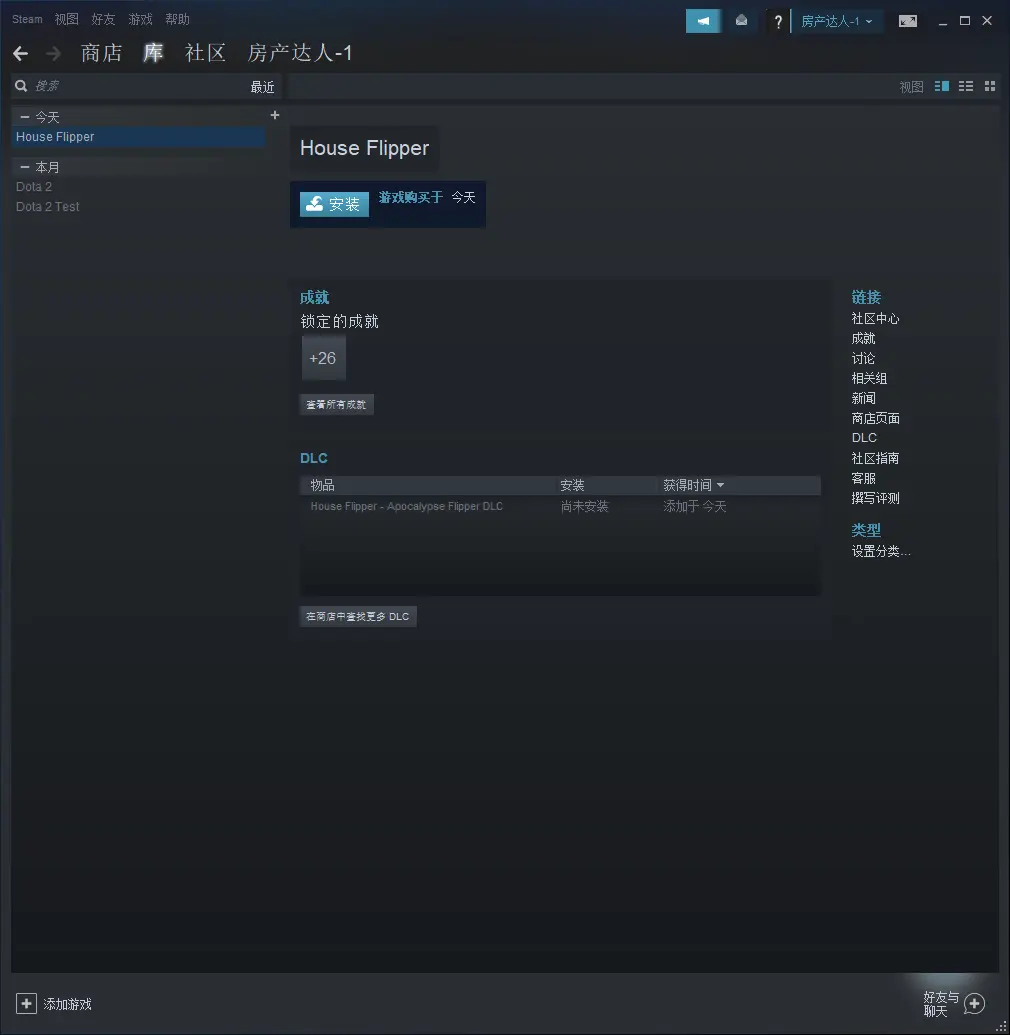This screenshot has width=1010, height=1035.
Task: Go to the 商店 tab
Action: click(x=102, y=53)
